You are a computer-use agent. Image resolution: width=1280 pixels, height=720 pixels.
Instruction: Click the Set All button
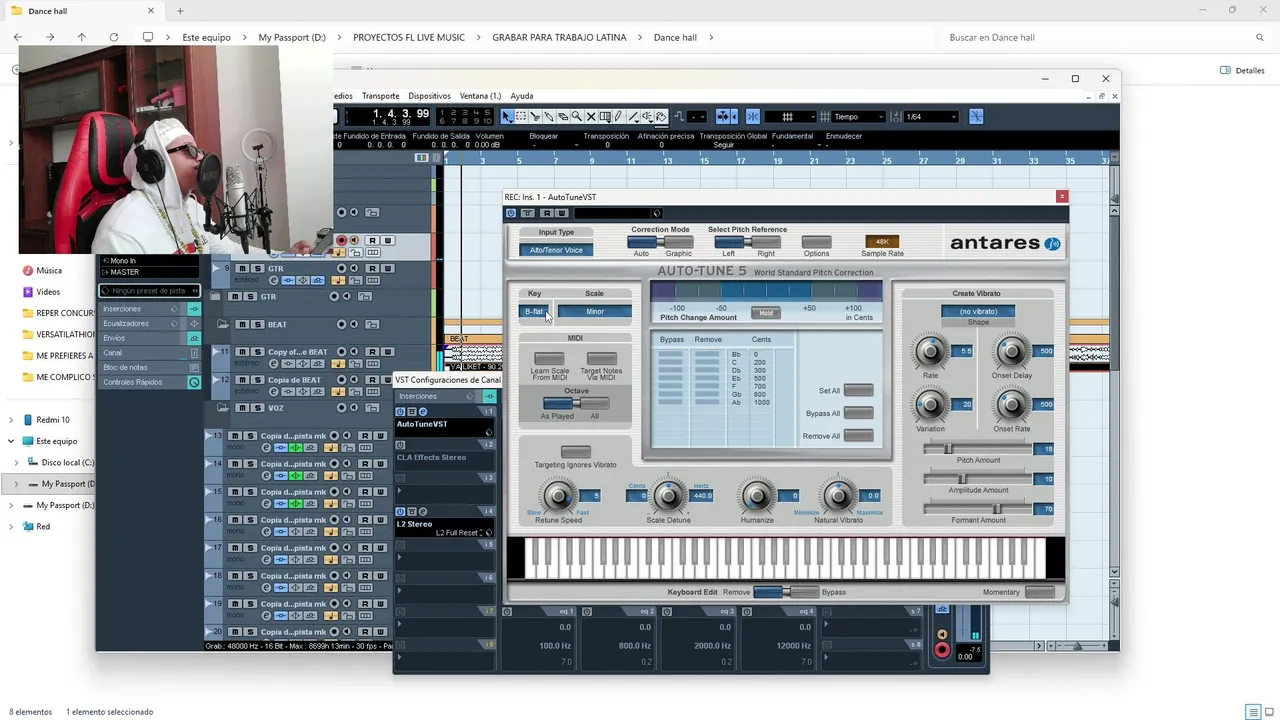coord(858,390)
